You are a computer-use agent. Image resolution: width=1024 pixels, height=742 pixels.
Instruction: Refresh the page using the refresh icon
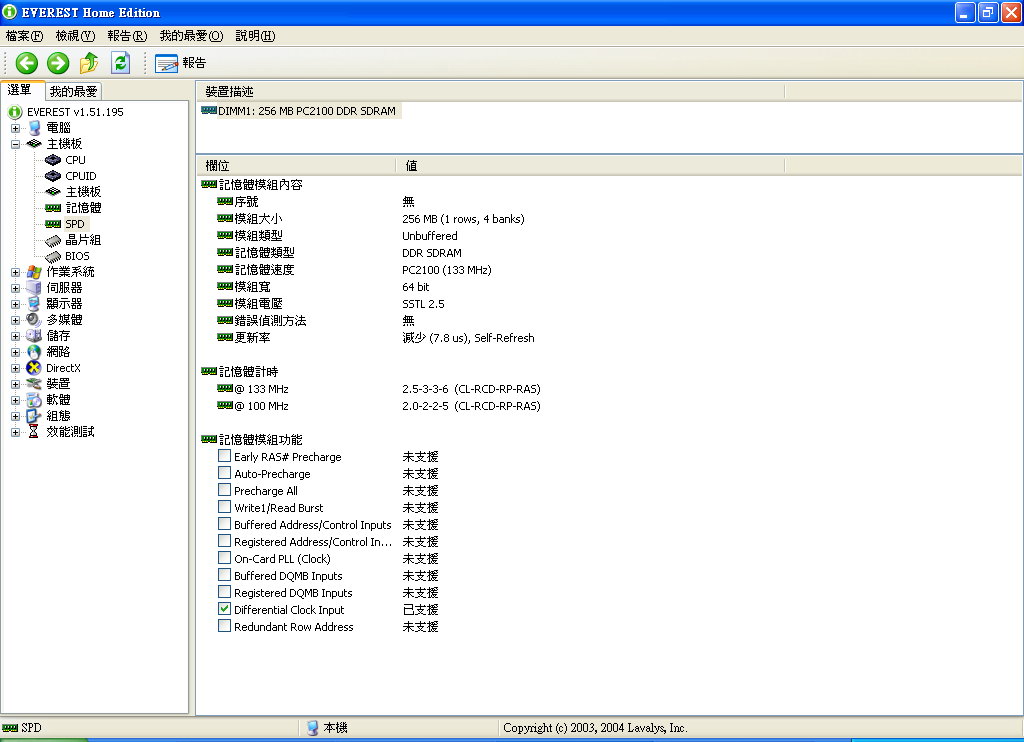coord(120,63)
